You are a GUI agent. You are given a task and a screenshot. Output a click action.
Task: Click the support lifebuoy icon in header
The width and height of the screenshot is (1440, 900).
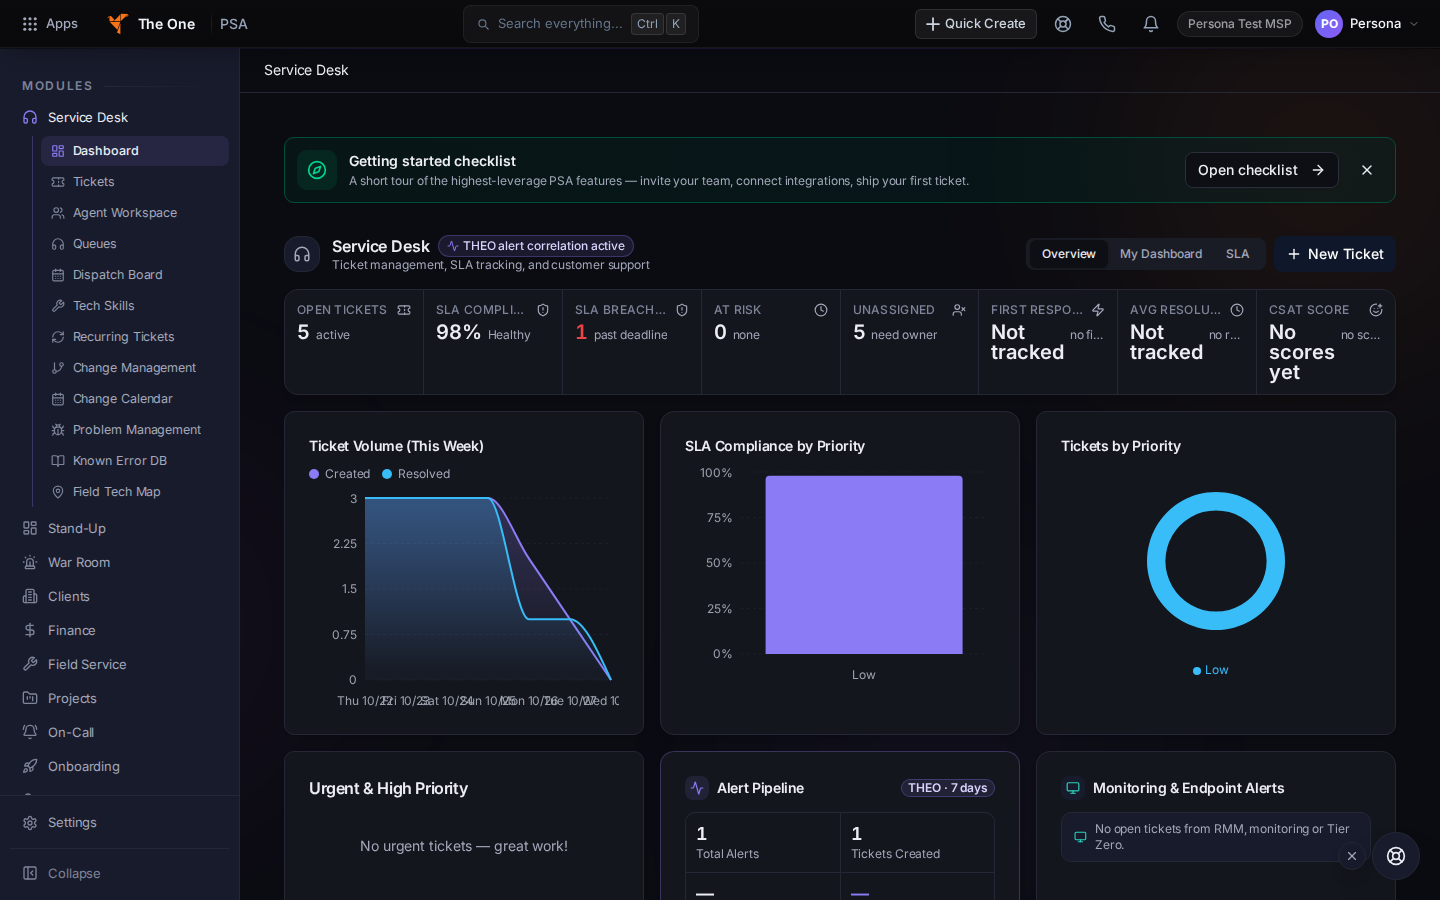[x=1063, y=24]
